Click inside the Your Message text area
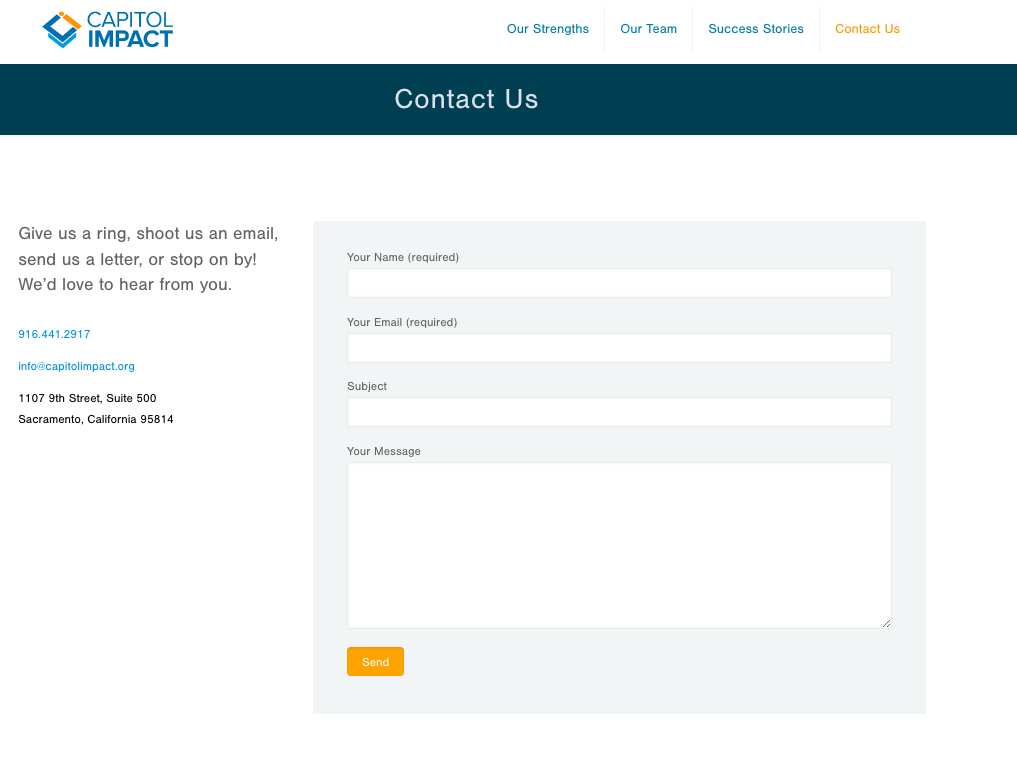The width and height of the screenshot is (1017, 760). pyautogui.click(x=618, y=545)
